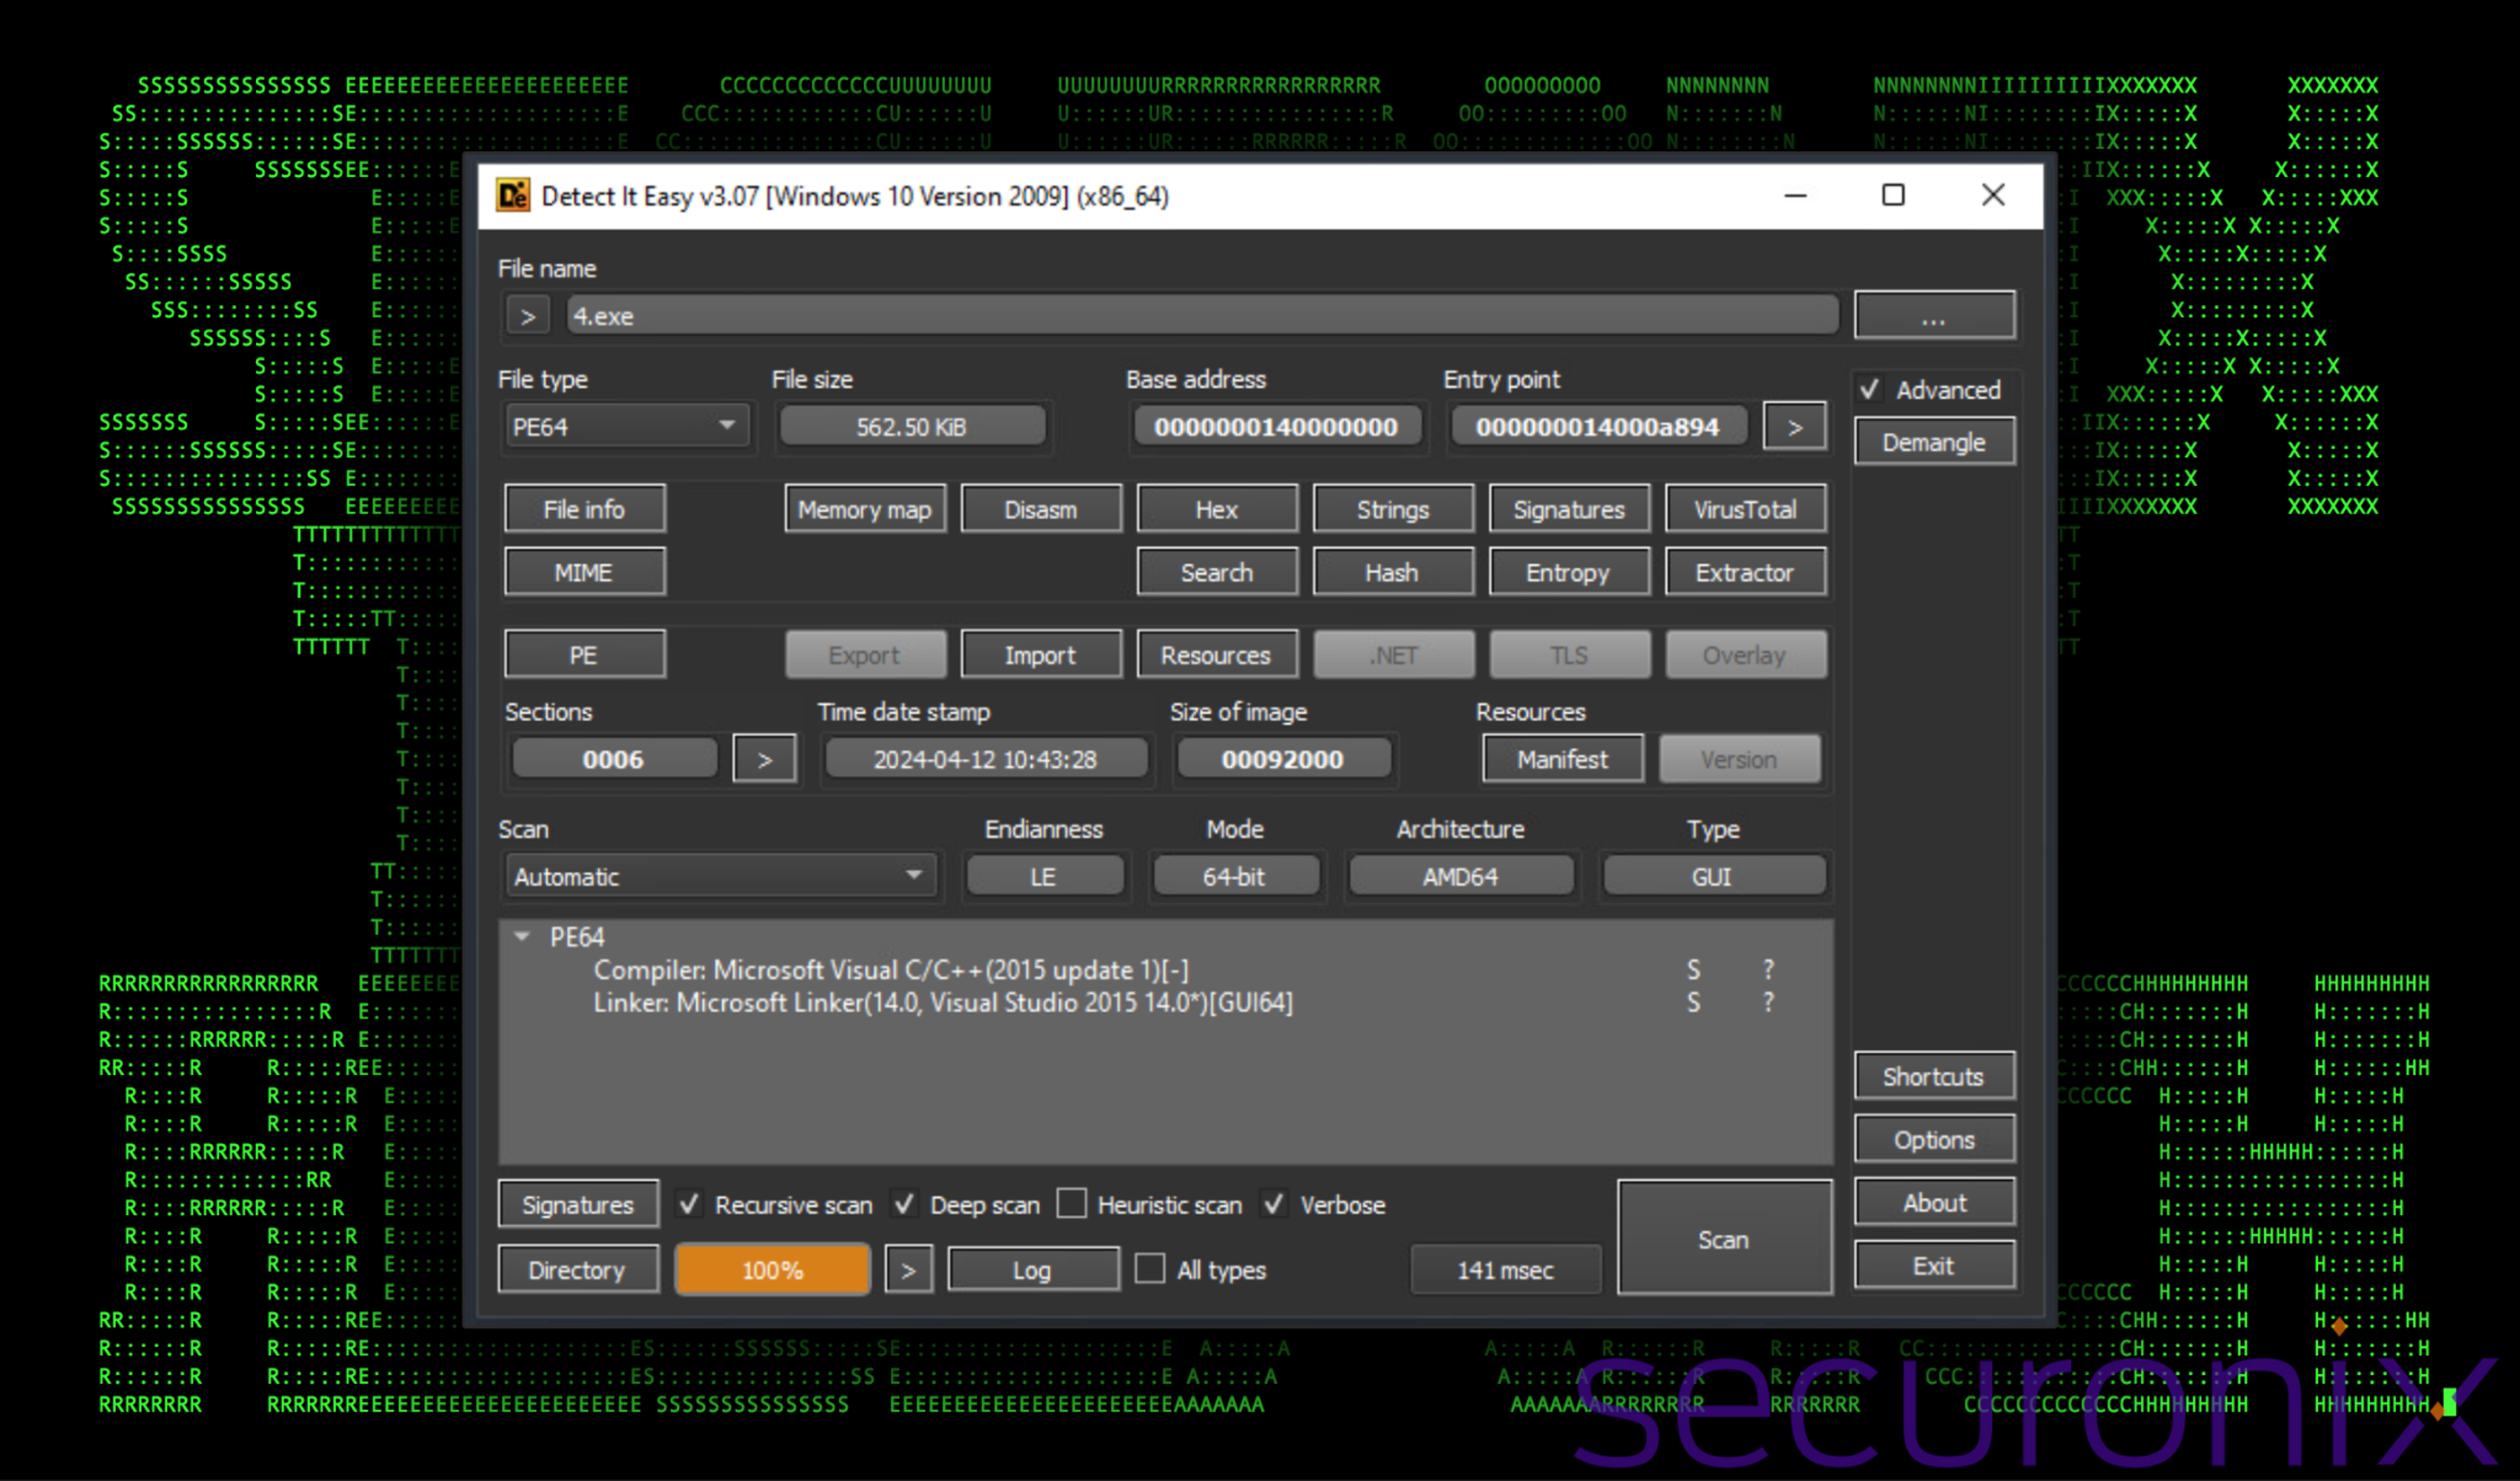This screenshot has width=2520, height=1481.
Task: Open the Strings view
Action: (x=1392, y=510)
